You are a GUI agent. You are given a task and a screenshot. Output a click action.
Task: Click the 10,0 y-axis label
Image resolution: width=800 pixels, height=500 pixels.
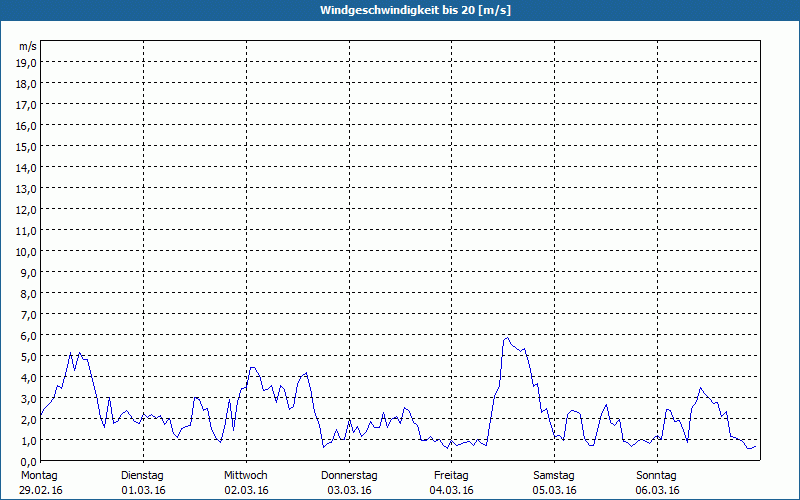27,252
